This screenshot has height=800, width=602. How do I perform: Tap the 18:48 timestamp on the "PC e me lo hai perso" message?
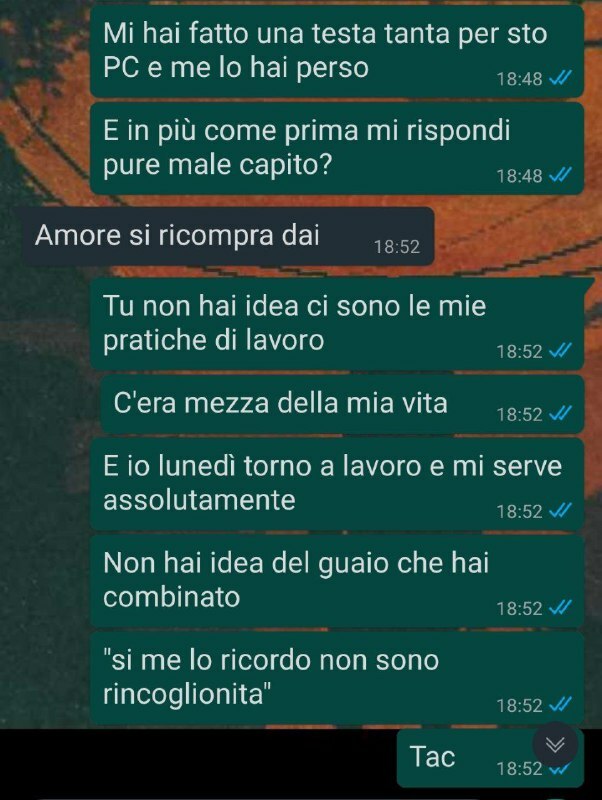[x=519, y=79]
